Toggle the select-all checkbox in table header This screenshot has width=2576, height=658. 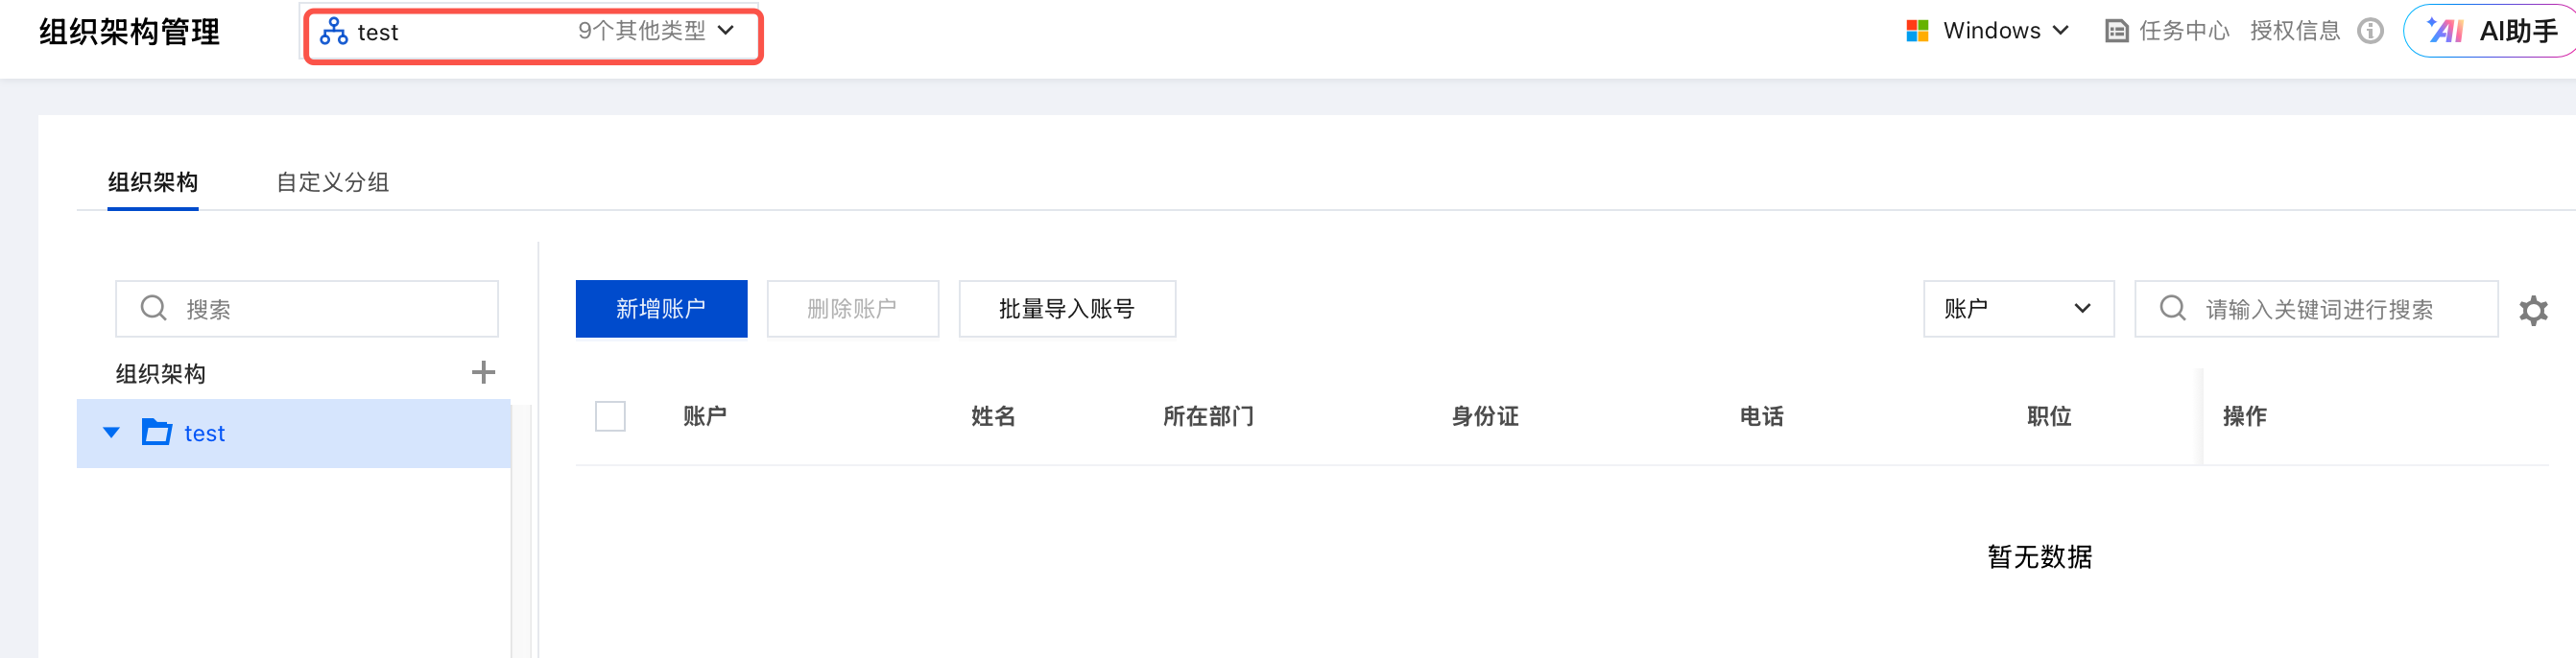coord(610,416)
